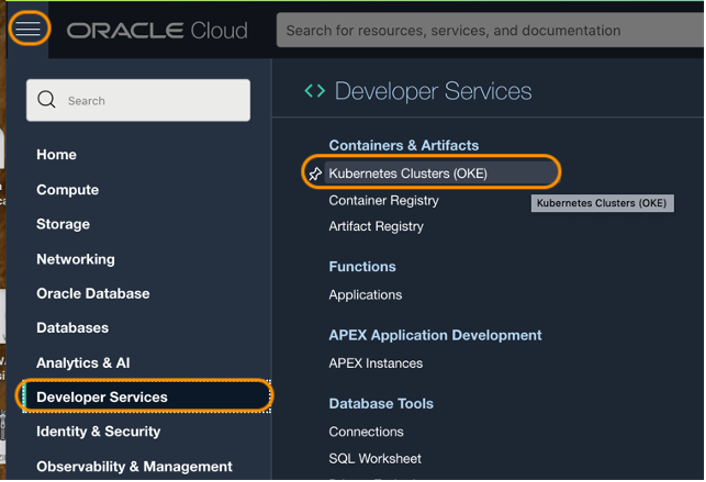This screenshot has width=706, height=482.
Task: Open APEX Instances link
Action: point(376,363)
